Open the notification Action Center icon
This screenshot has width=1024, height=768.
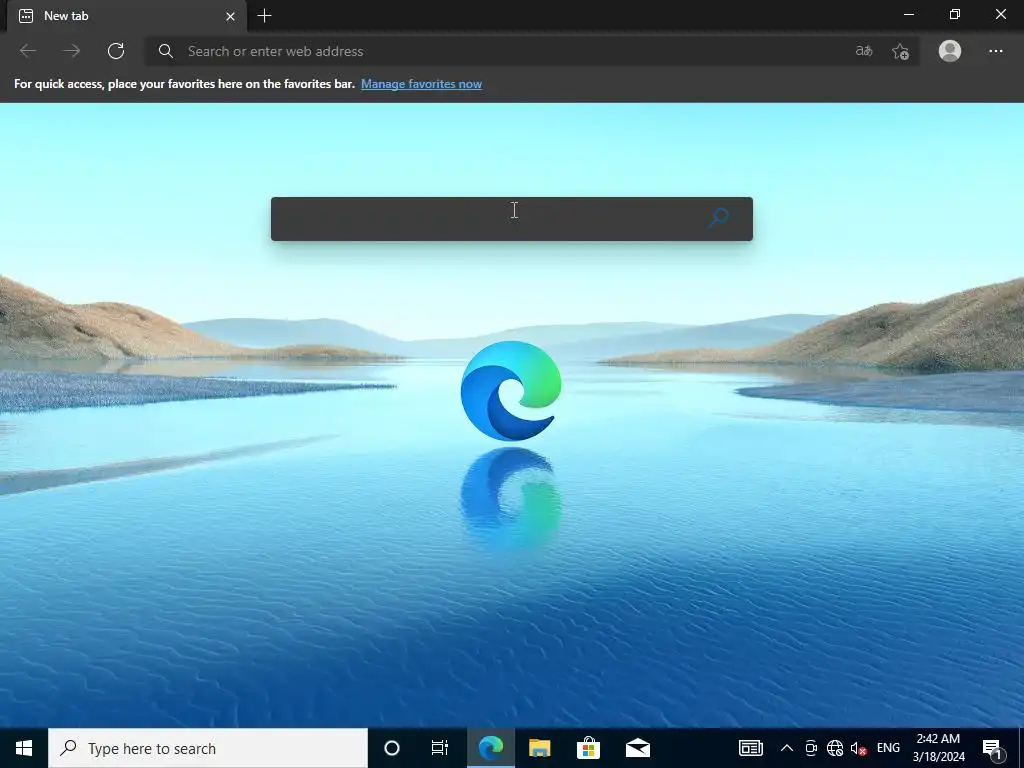[993, 749]
